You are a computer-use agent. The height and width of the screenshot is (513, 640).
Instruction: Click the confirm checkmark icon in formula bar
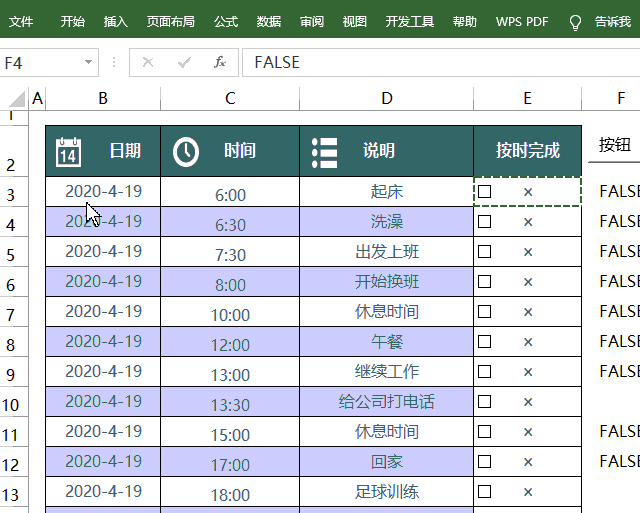pyautogui.click(x=184, y=62)
